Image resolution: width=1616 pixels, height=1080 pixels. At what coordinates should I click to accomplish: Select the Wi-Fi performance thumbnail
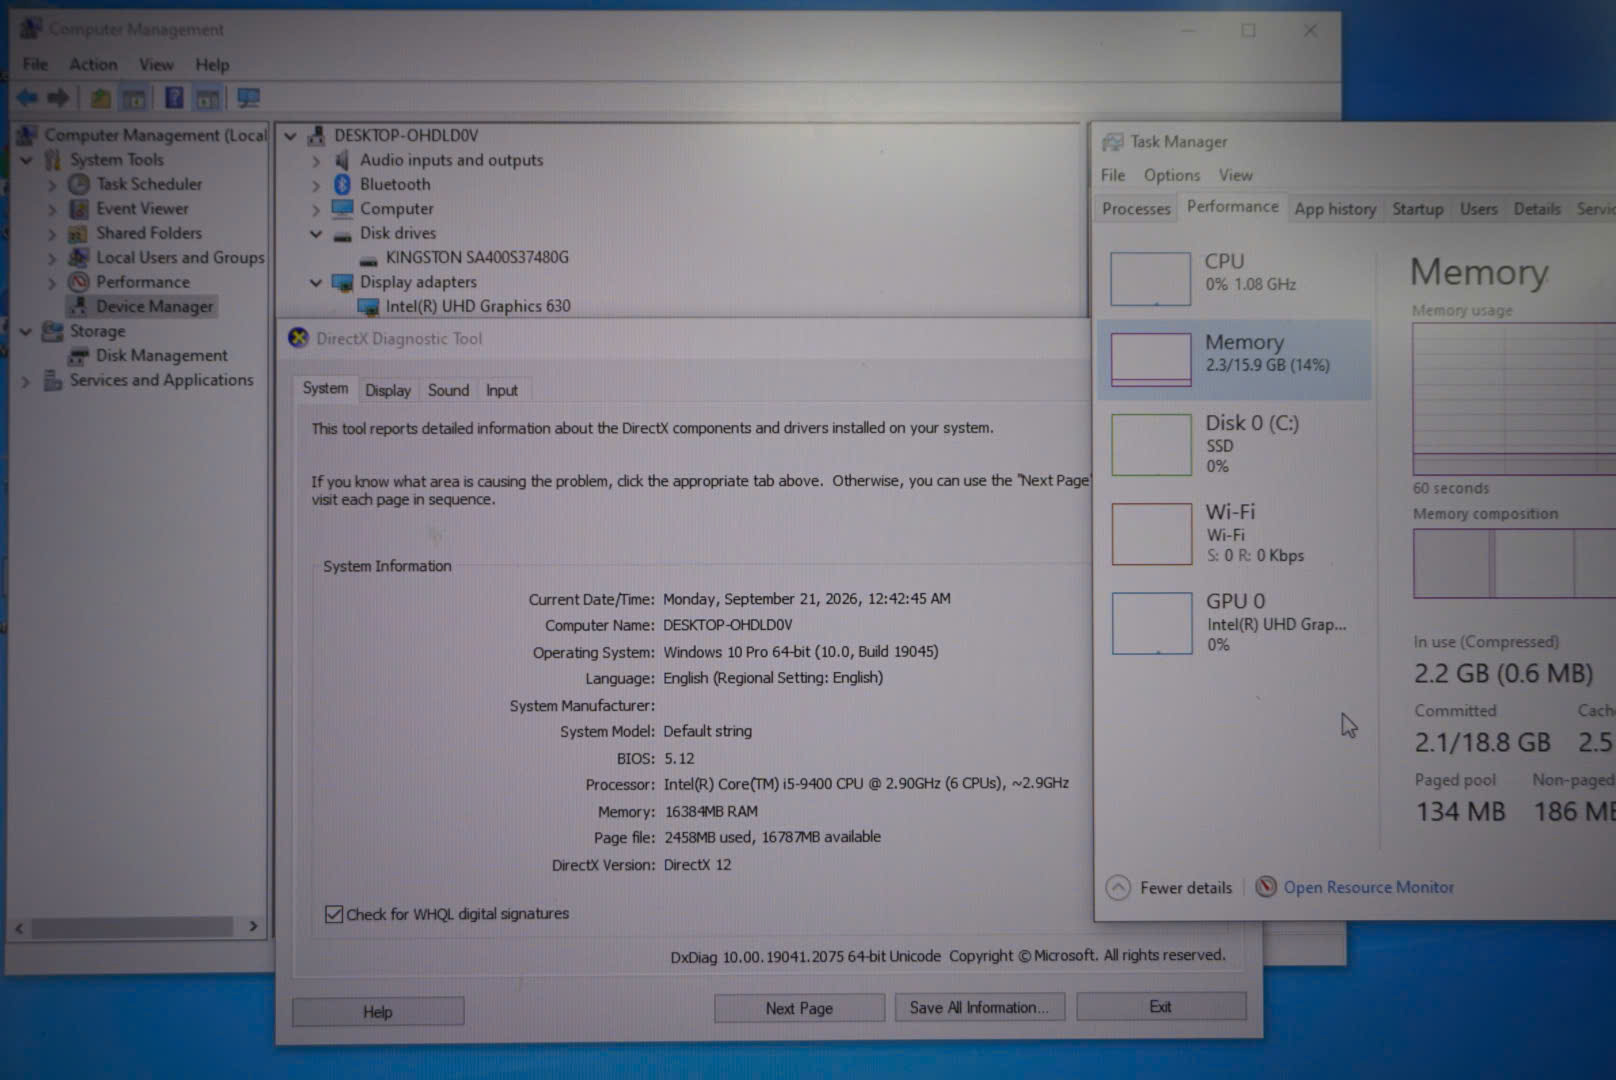click(x=1152, y=534)
